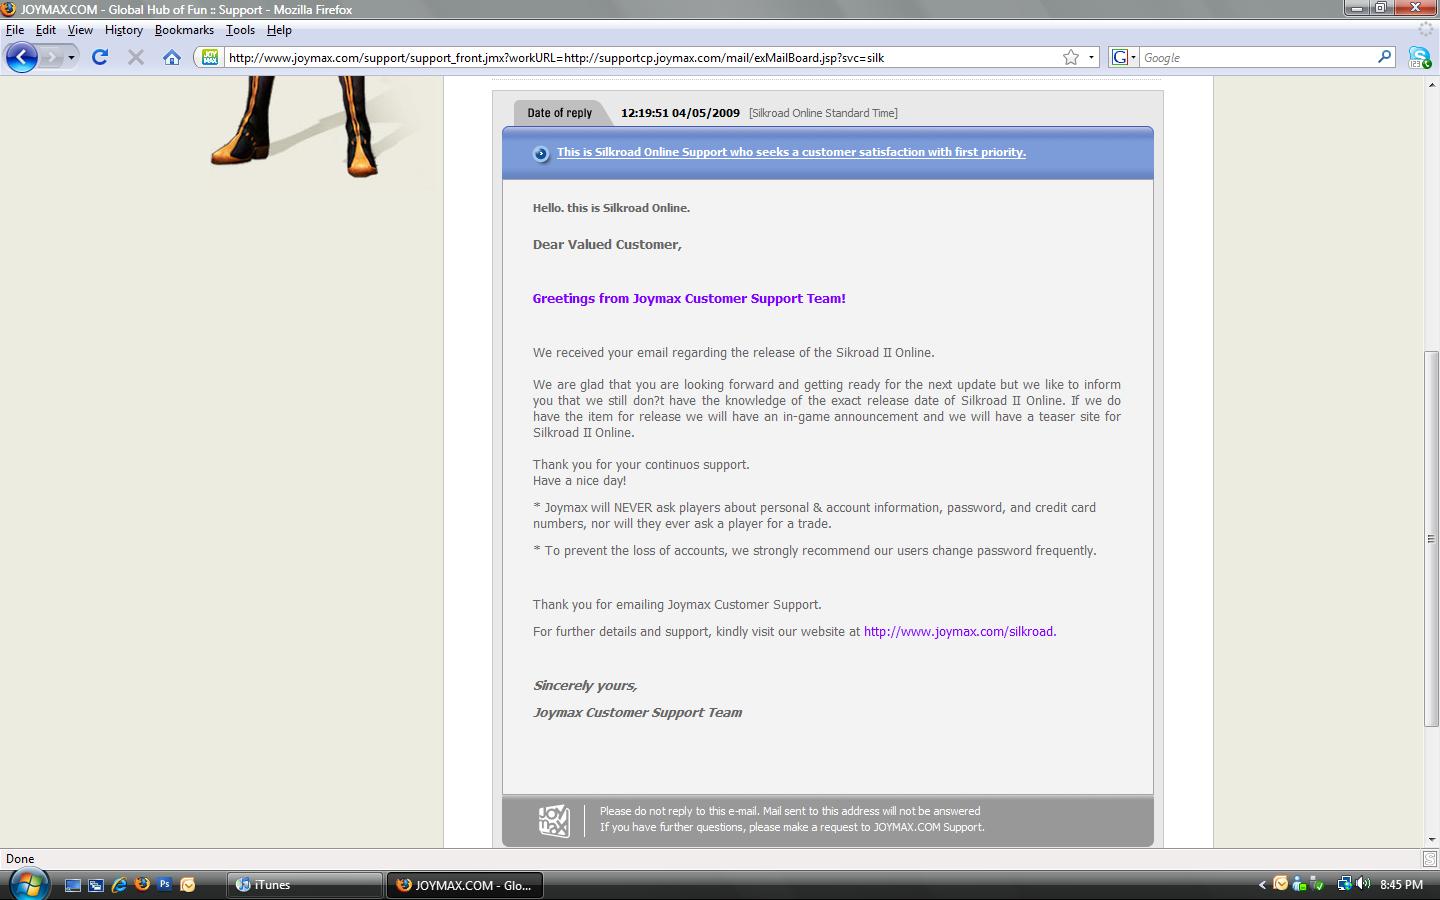Click the Silkroad Online Support header link

click(791, 152)
